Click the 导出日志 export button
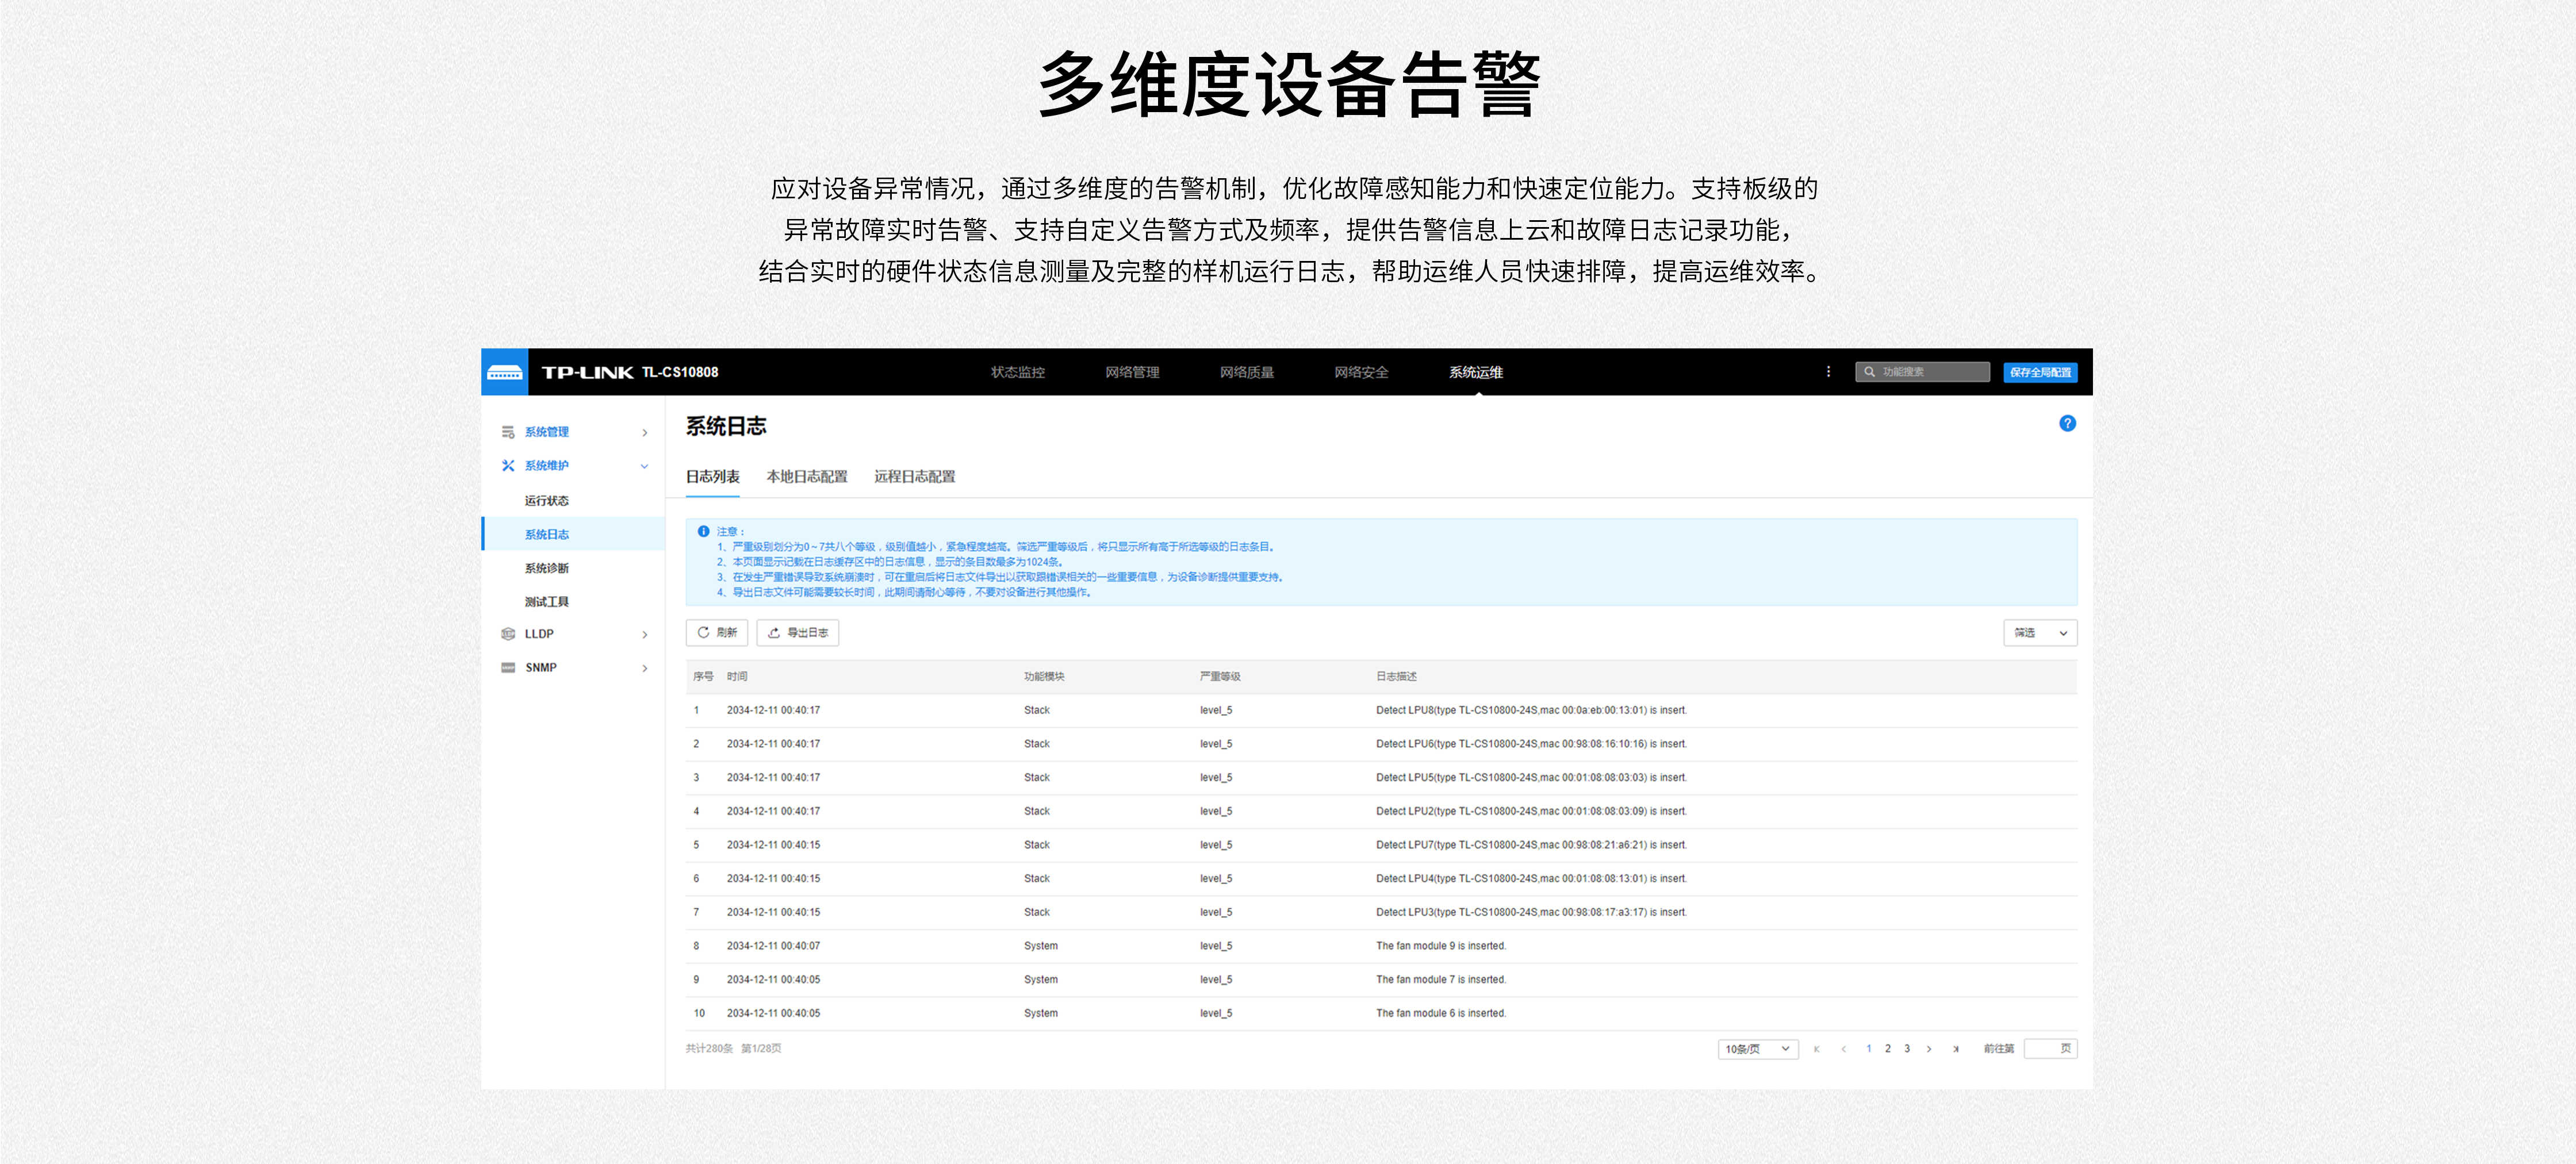Screen dimensions: 2576x1164 (797, 633)
